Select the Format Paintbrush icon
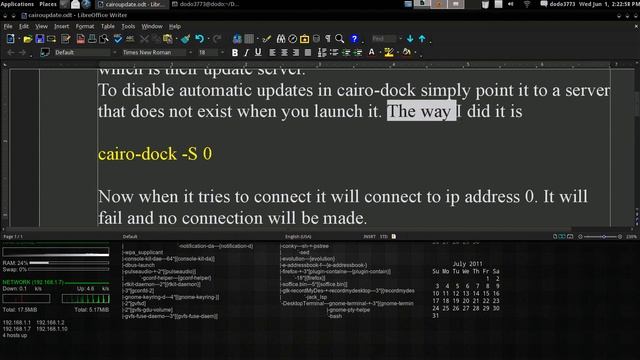Screen dimensions: 640x360 185,39
